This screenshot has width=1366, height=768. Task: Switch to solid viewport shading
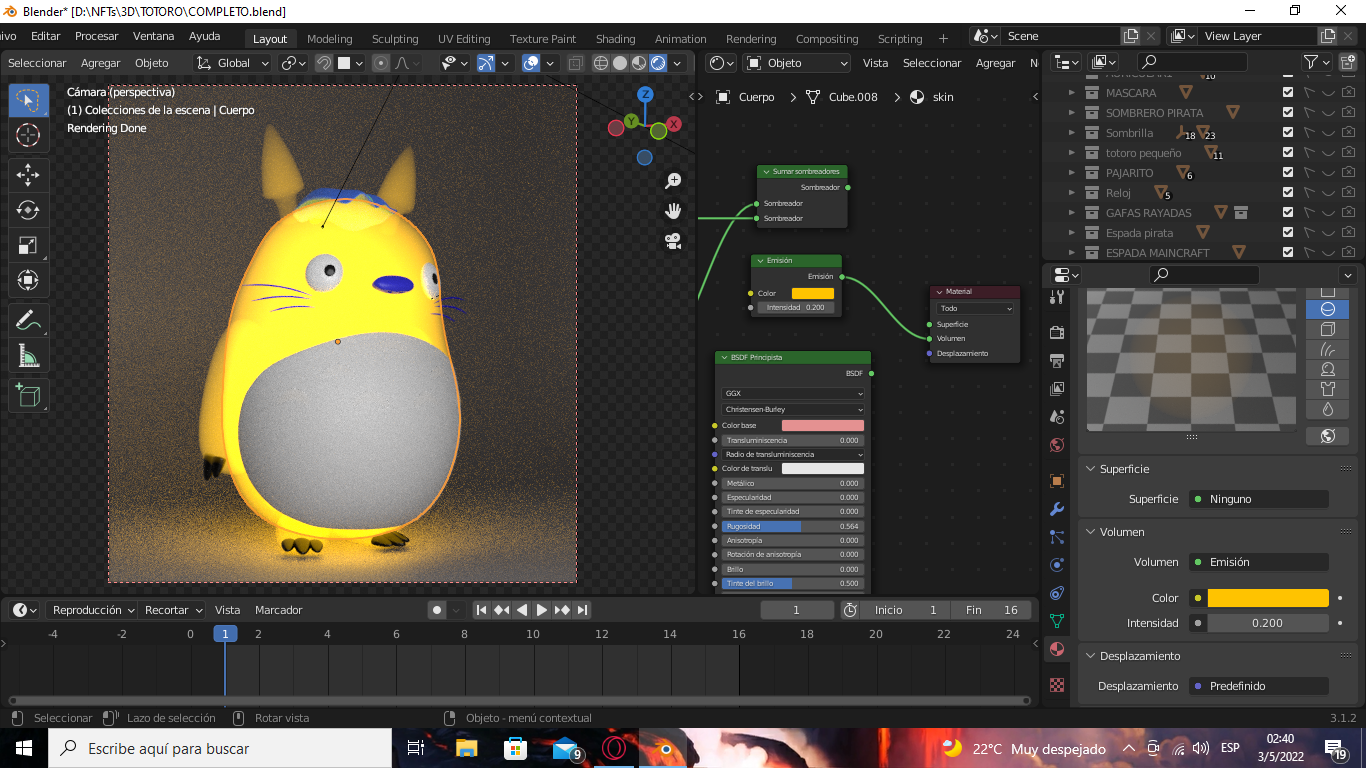click(620, 63)
